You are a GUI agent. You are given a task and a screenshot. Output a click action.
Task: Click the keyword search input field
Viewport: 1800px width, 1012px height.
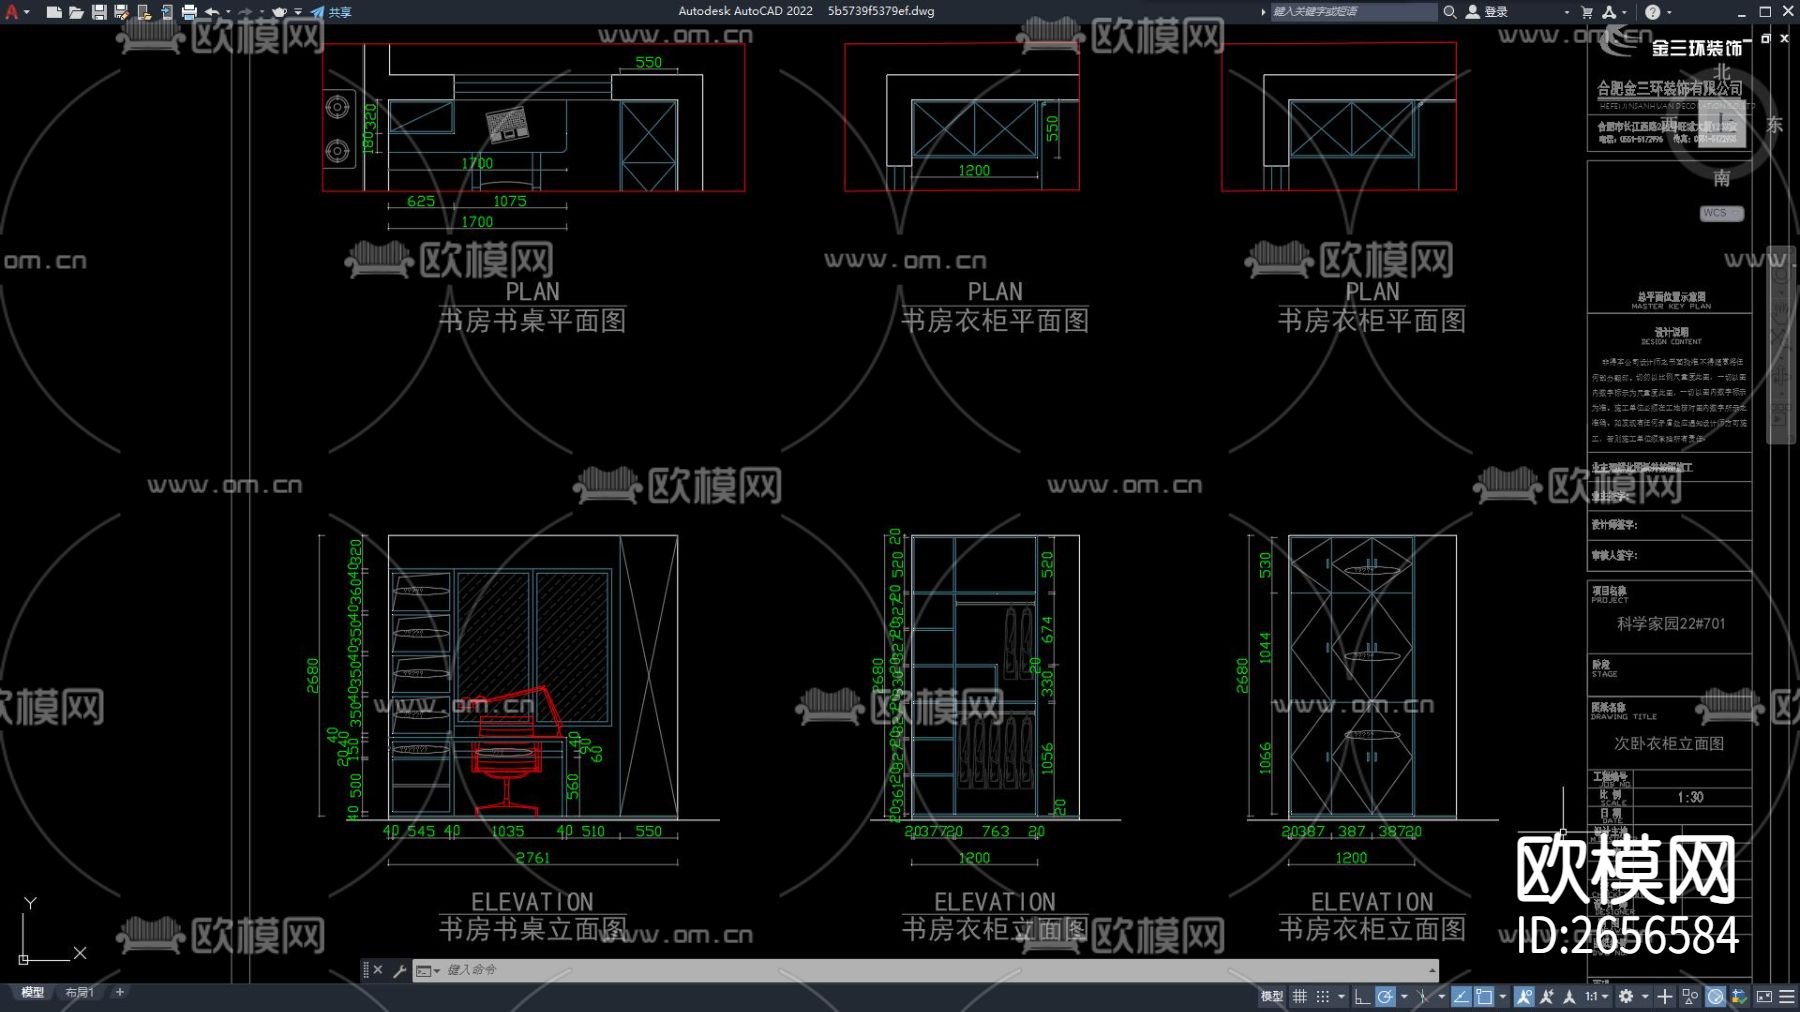coord(1352,12)
